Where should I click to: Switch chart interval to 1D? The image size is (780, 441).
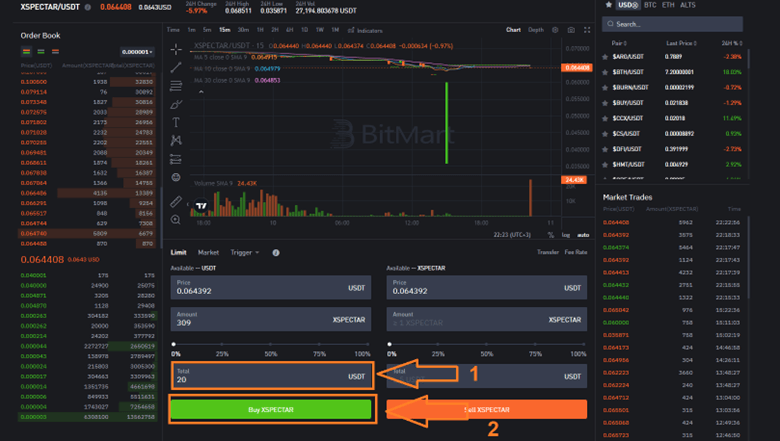pos(304,30)
